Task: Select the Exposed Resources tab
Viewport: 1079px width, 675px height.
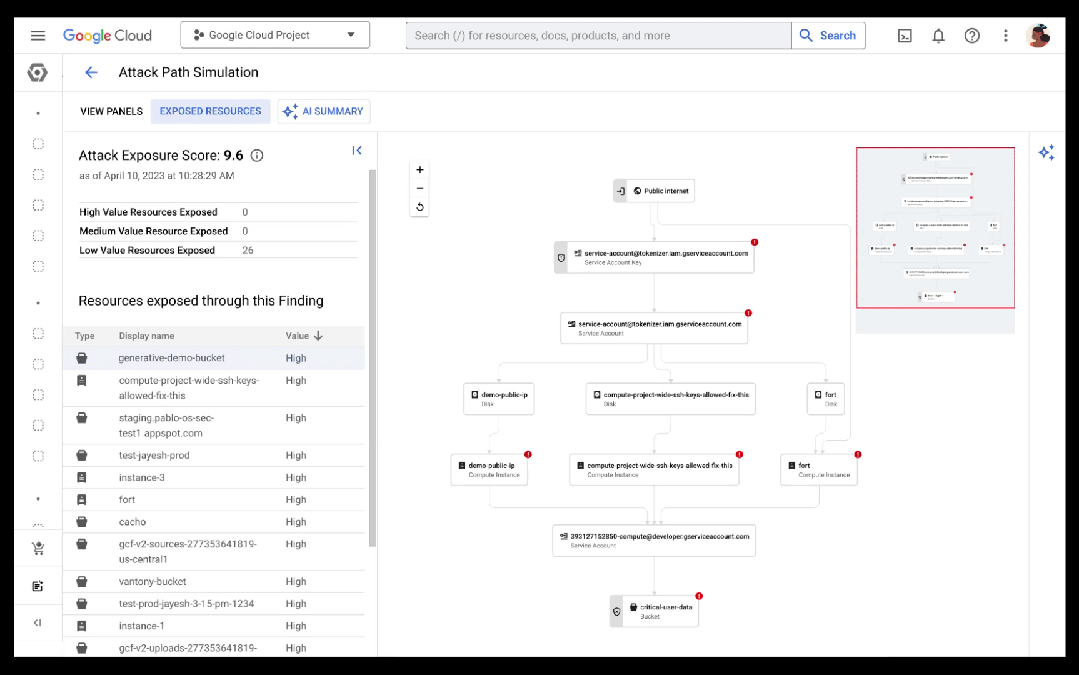Action: pos(211,111)
